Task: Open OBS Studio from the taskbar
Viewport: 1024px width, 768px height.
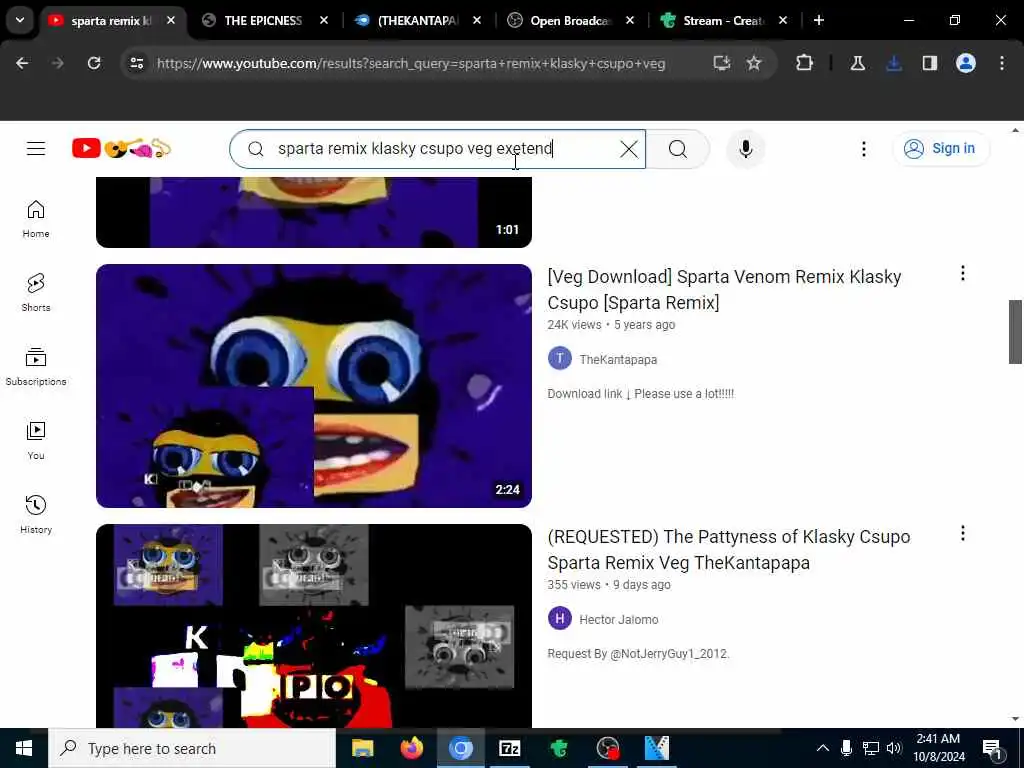Action: pyautogui.click(x=607, y=748)
